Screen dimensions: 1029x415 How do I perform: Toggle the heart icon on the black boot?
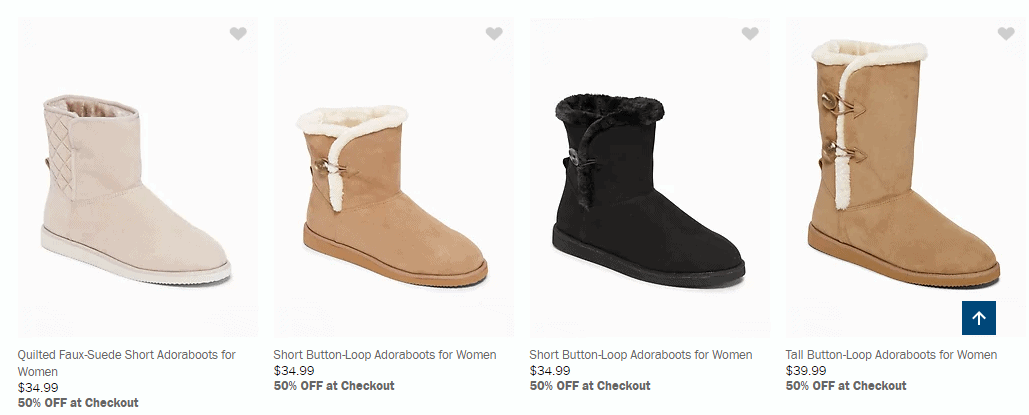point(750,34)
